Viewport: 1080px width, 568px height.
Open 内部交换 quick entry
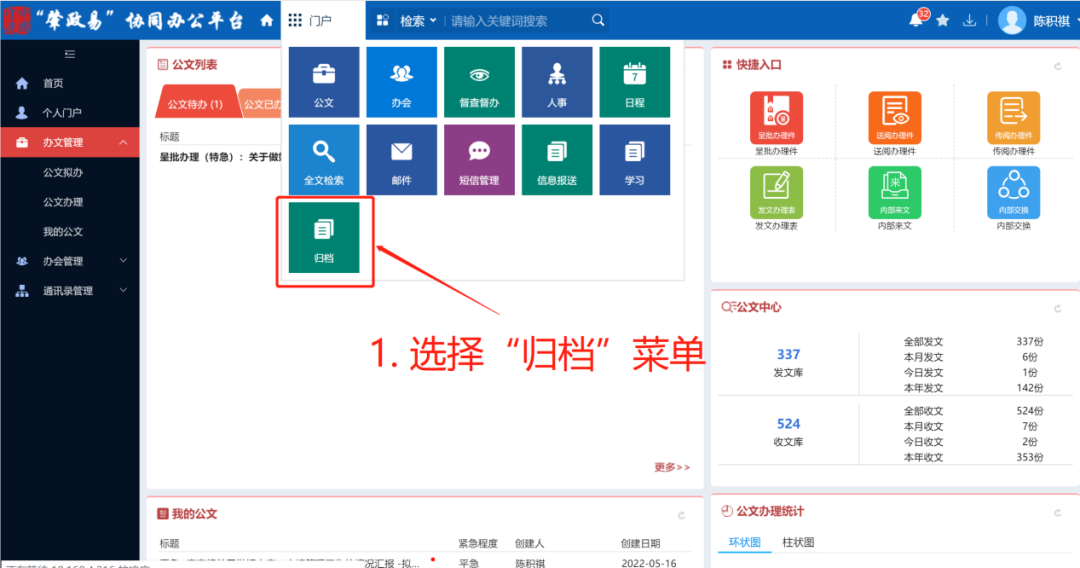pos(1013,198)
